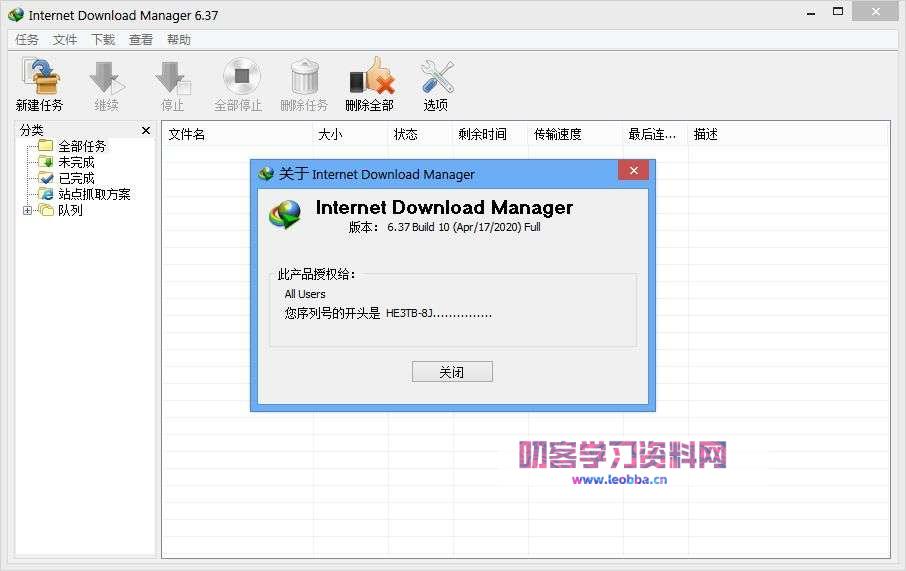Click the 队列 folder icon

click(x=46, y=210)
